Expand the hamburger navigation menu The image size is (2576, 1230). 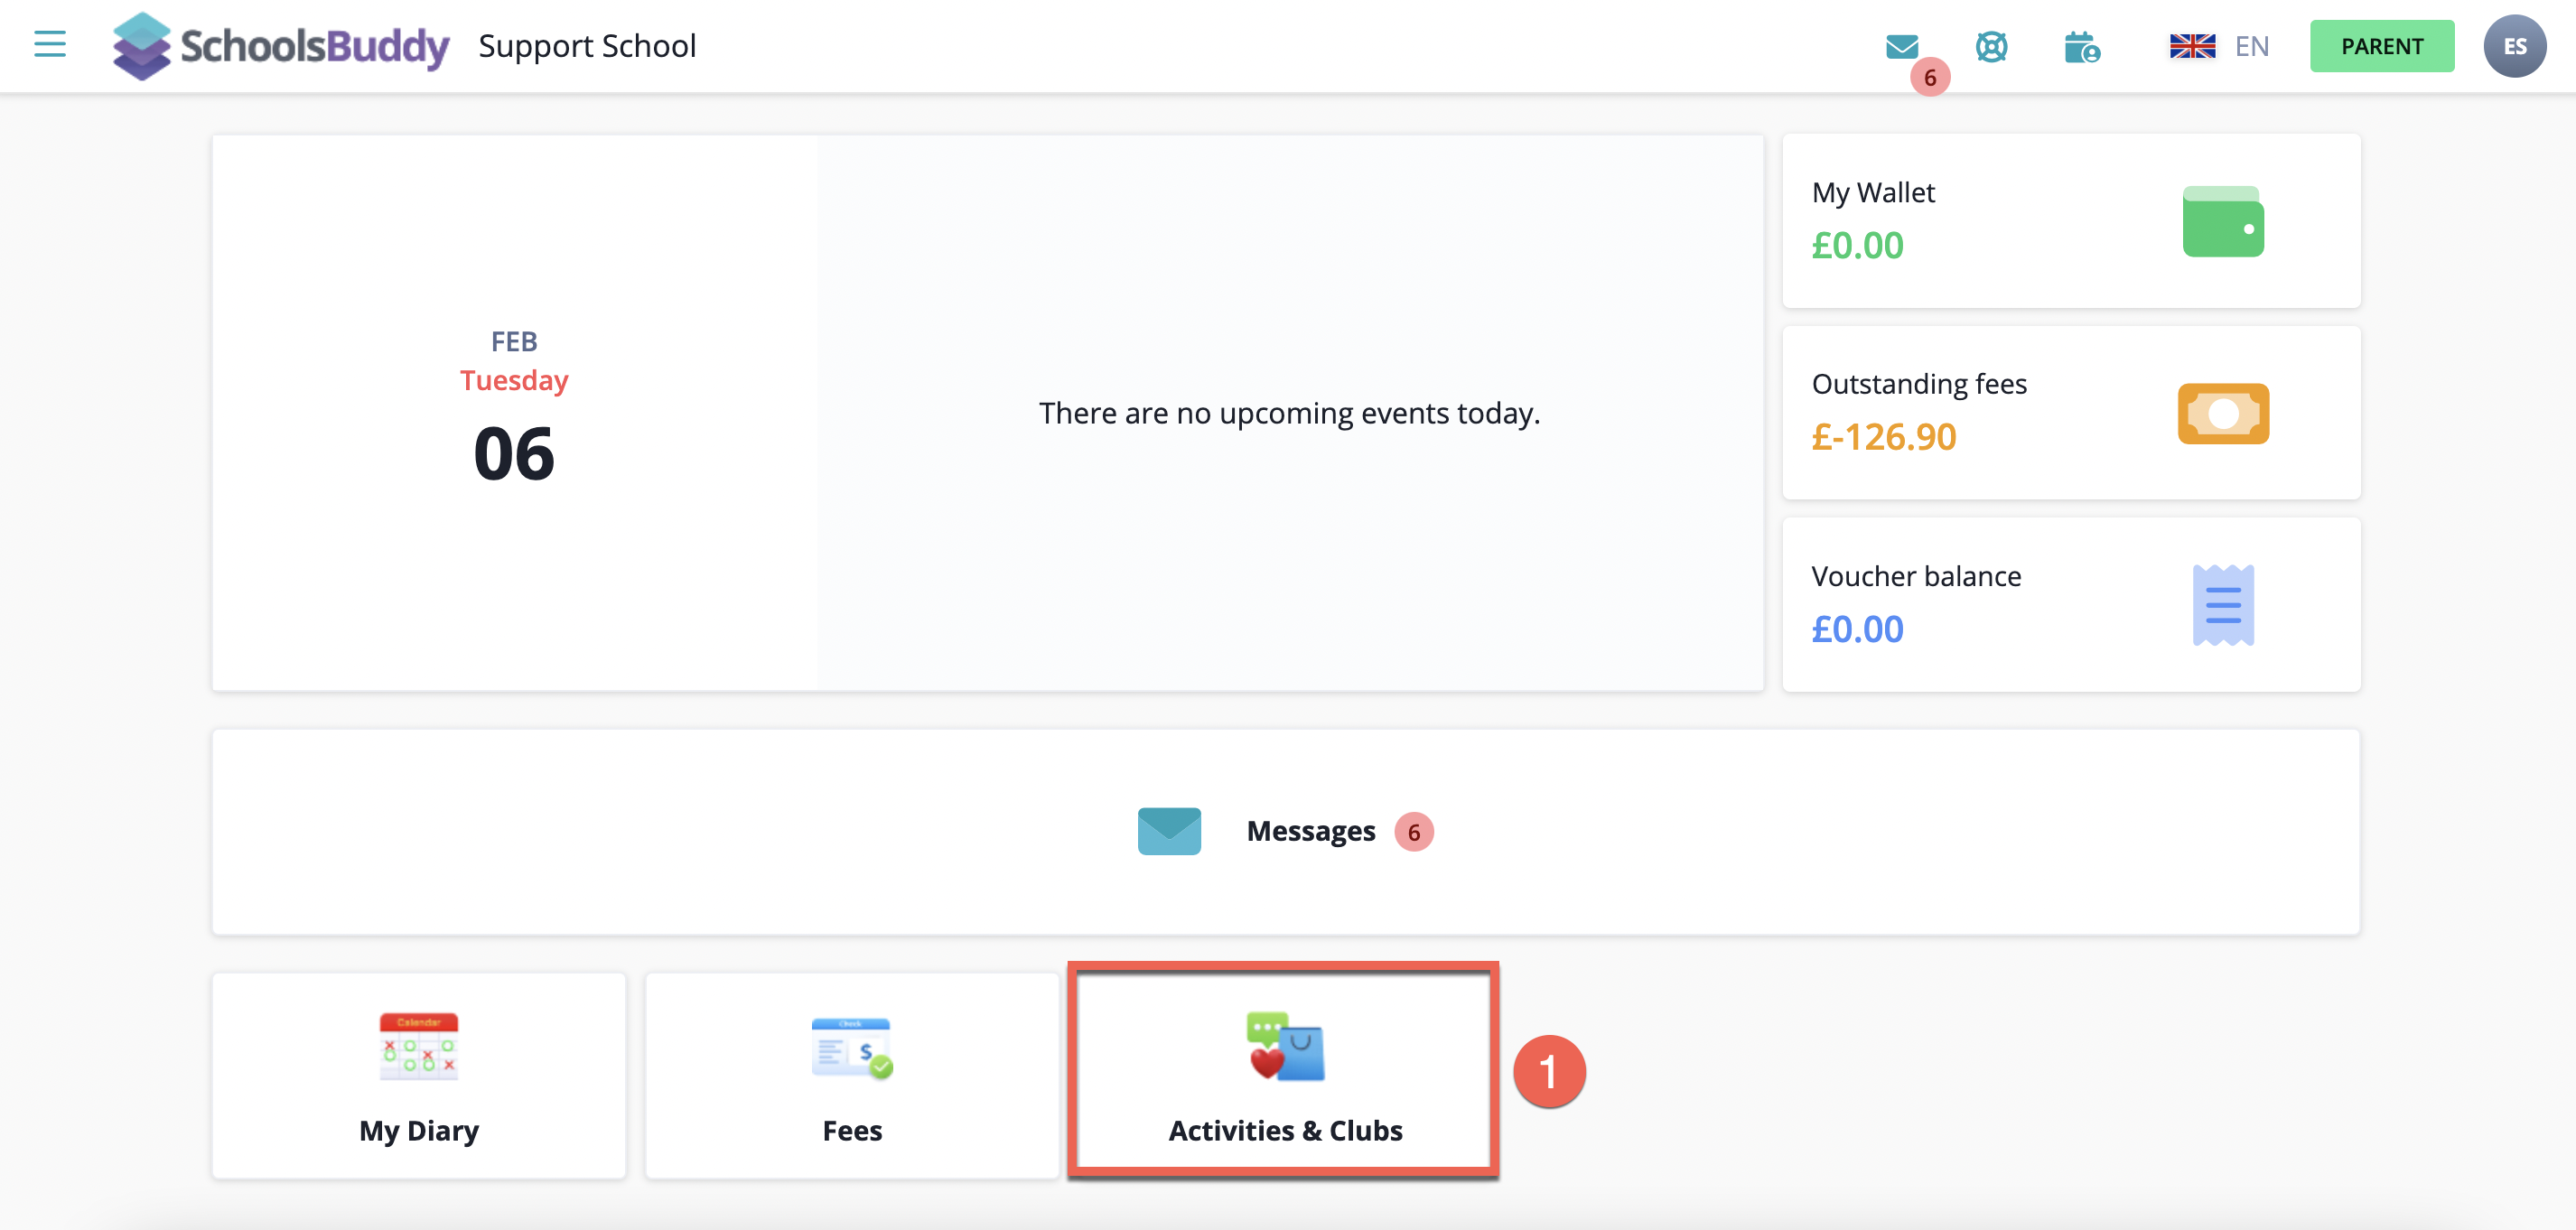pos(48,44)
